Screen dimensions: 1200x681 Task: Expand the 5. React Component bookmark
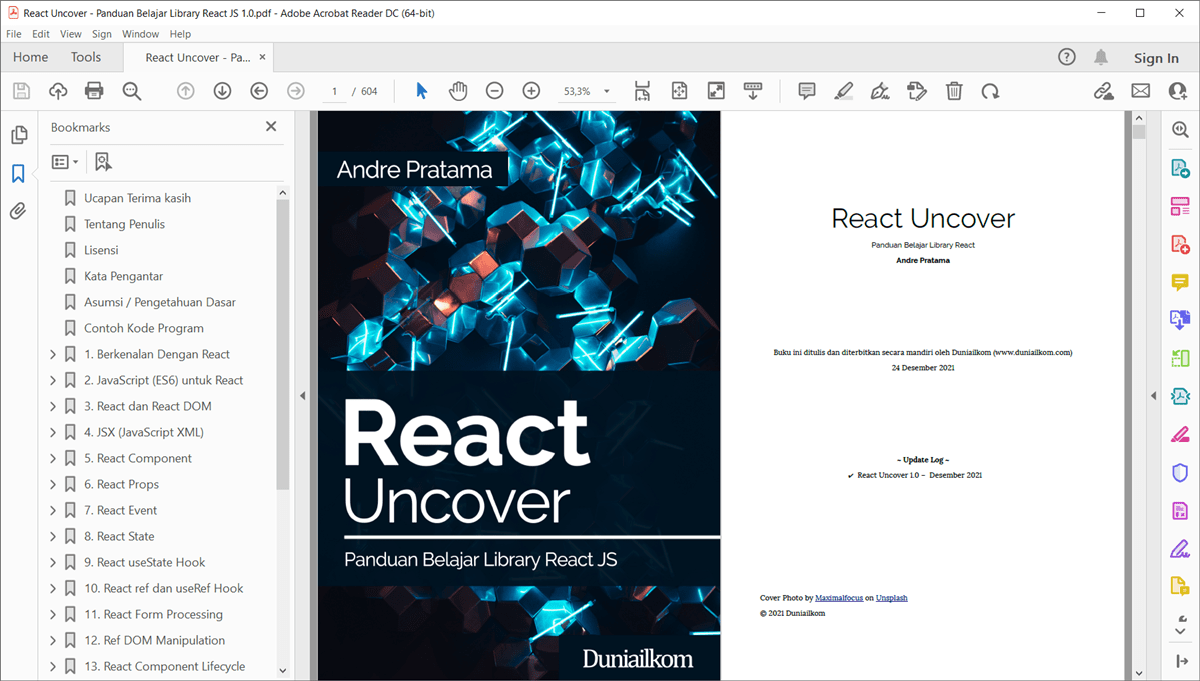coord(53,458)
